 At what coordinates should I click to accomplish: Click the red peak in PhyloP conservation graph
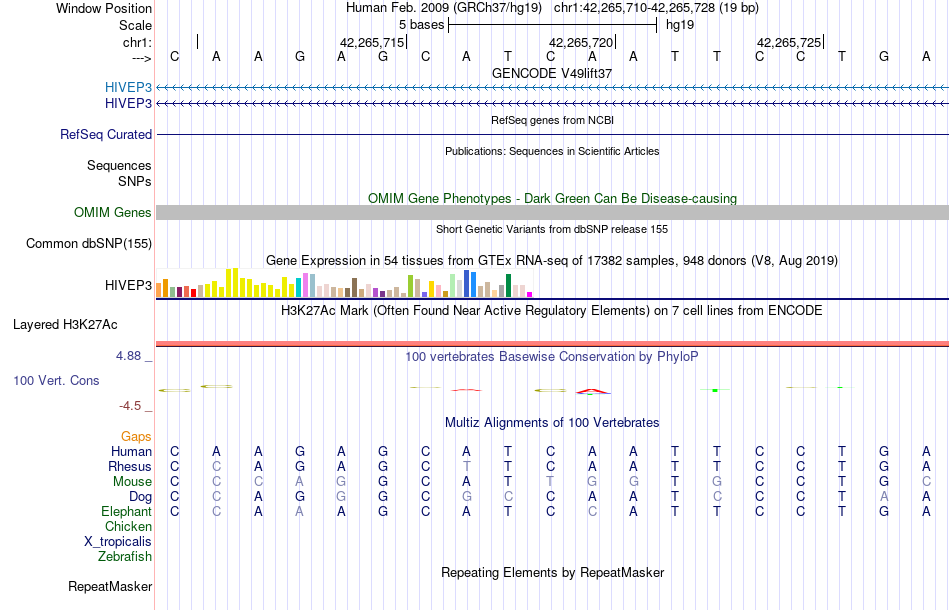593,391
